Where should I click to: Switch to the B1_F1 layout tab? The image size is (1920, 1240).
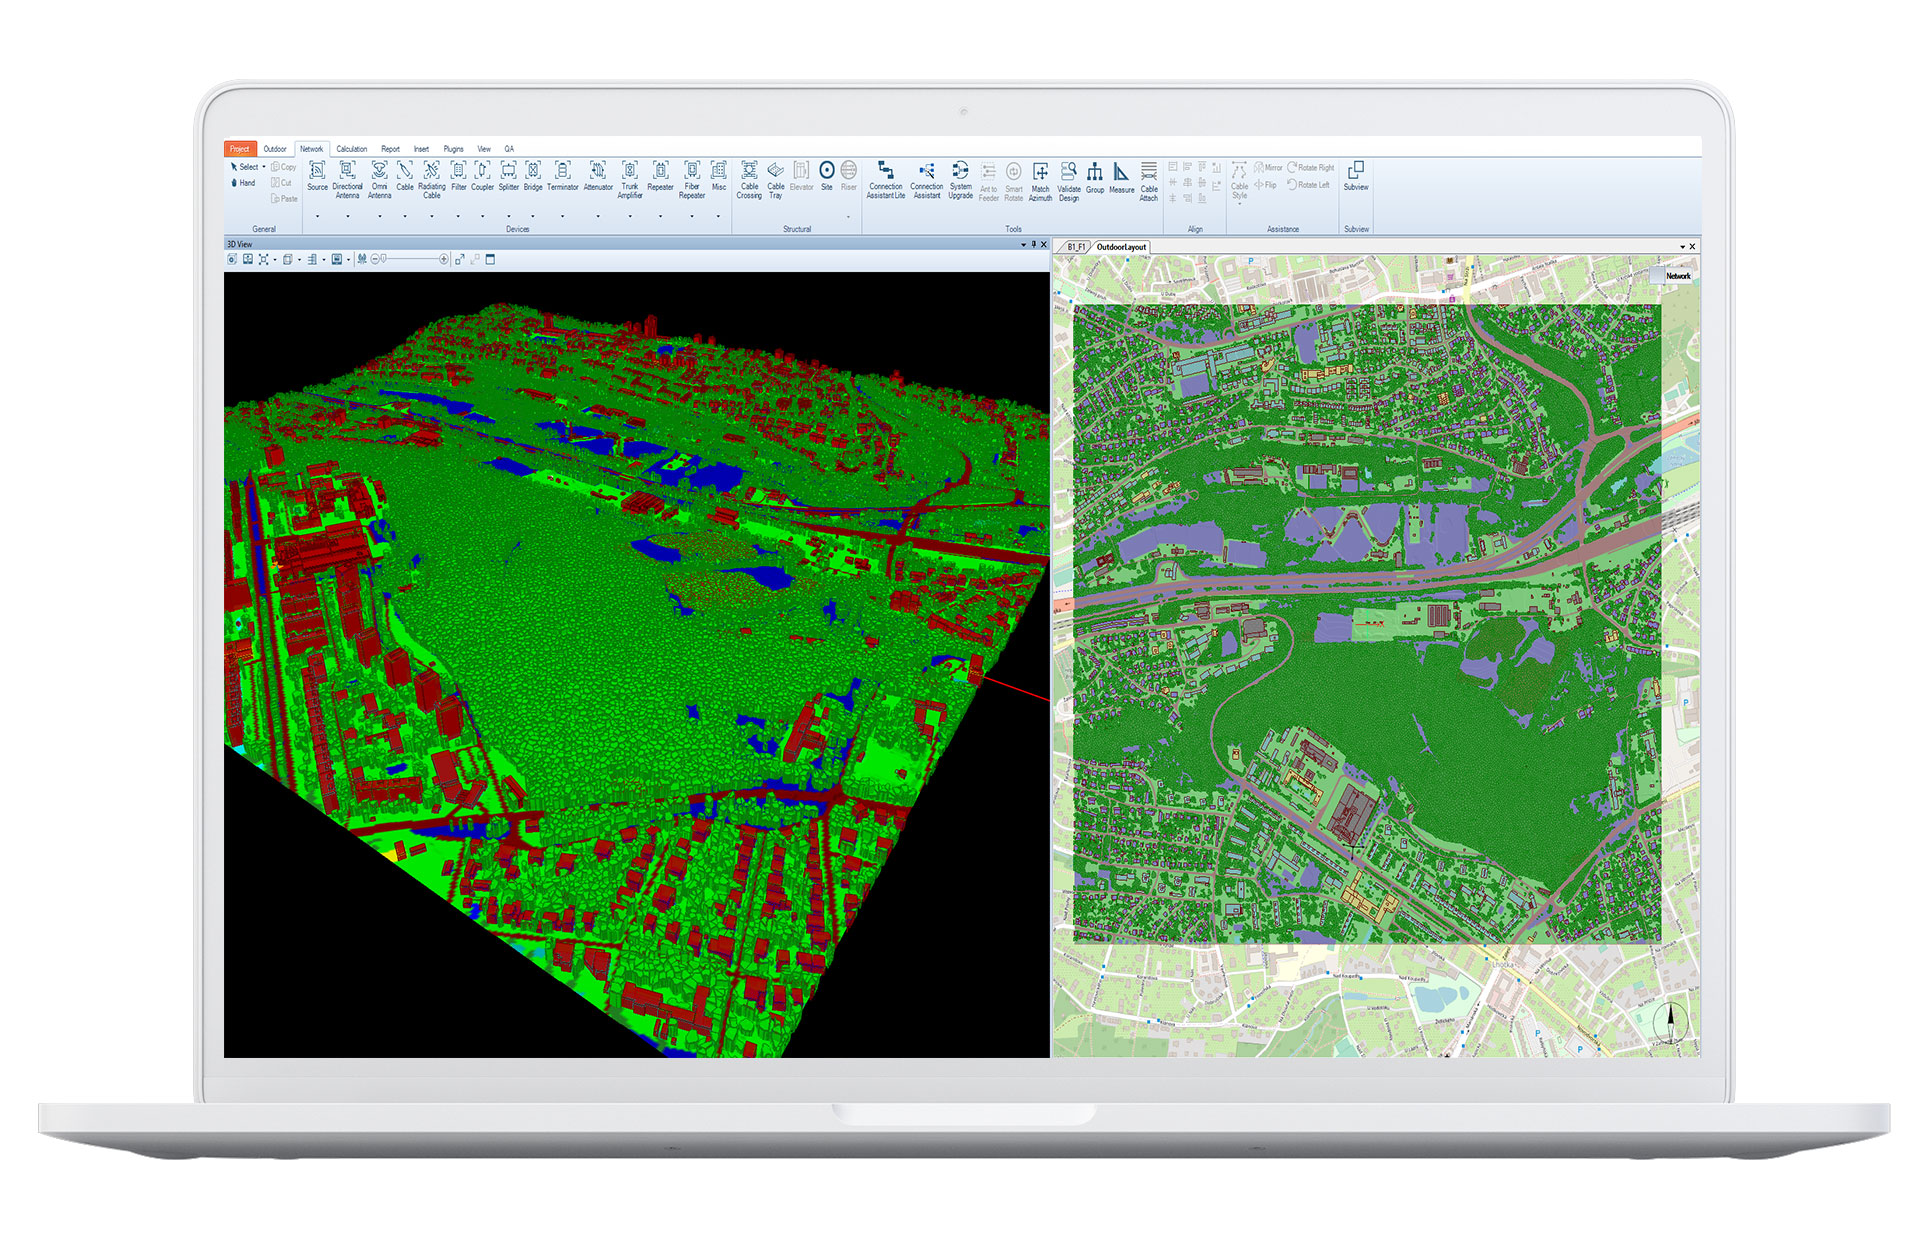1076,247
